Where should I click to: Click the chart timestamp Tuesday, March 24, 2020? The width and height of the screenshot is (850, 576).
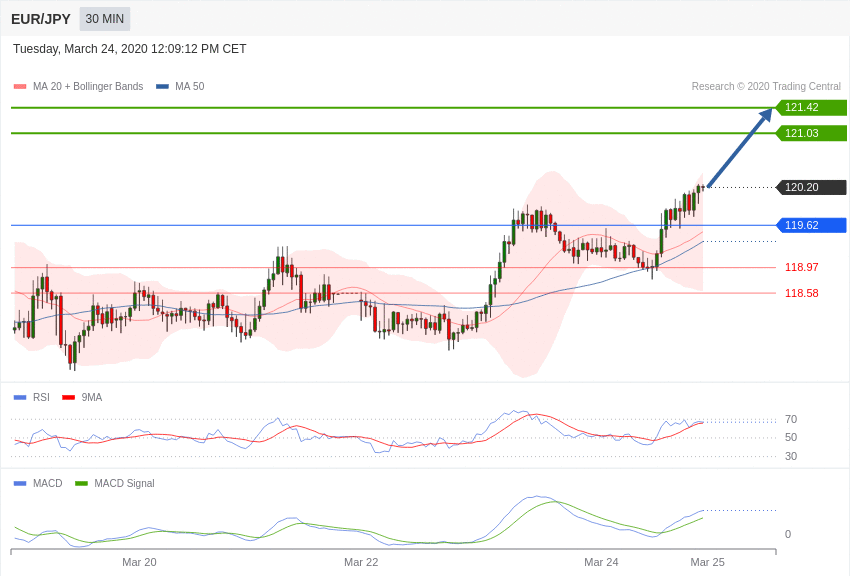pyautogui.click(x=130, y=49)
